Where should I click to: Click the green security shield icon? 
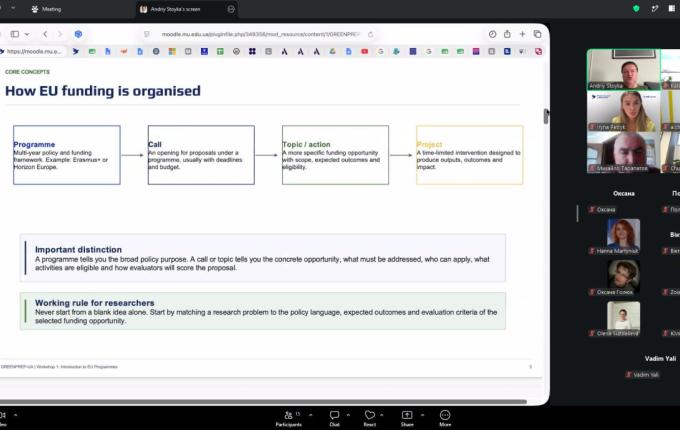pos(636,8)
